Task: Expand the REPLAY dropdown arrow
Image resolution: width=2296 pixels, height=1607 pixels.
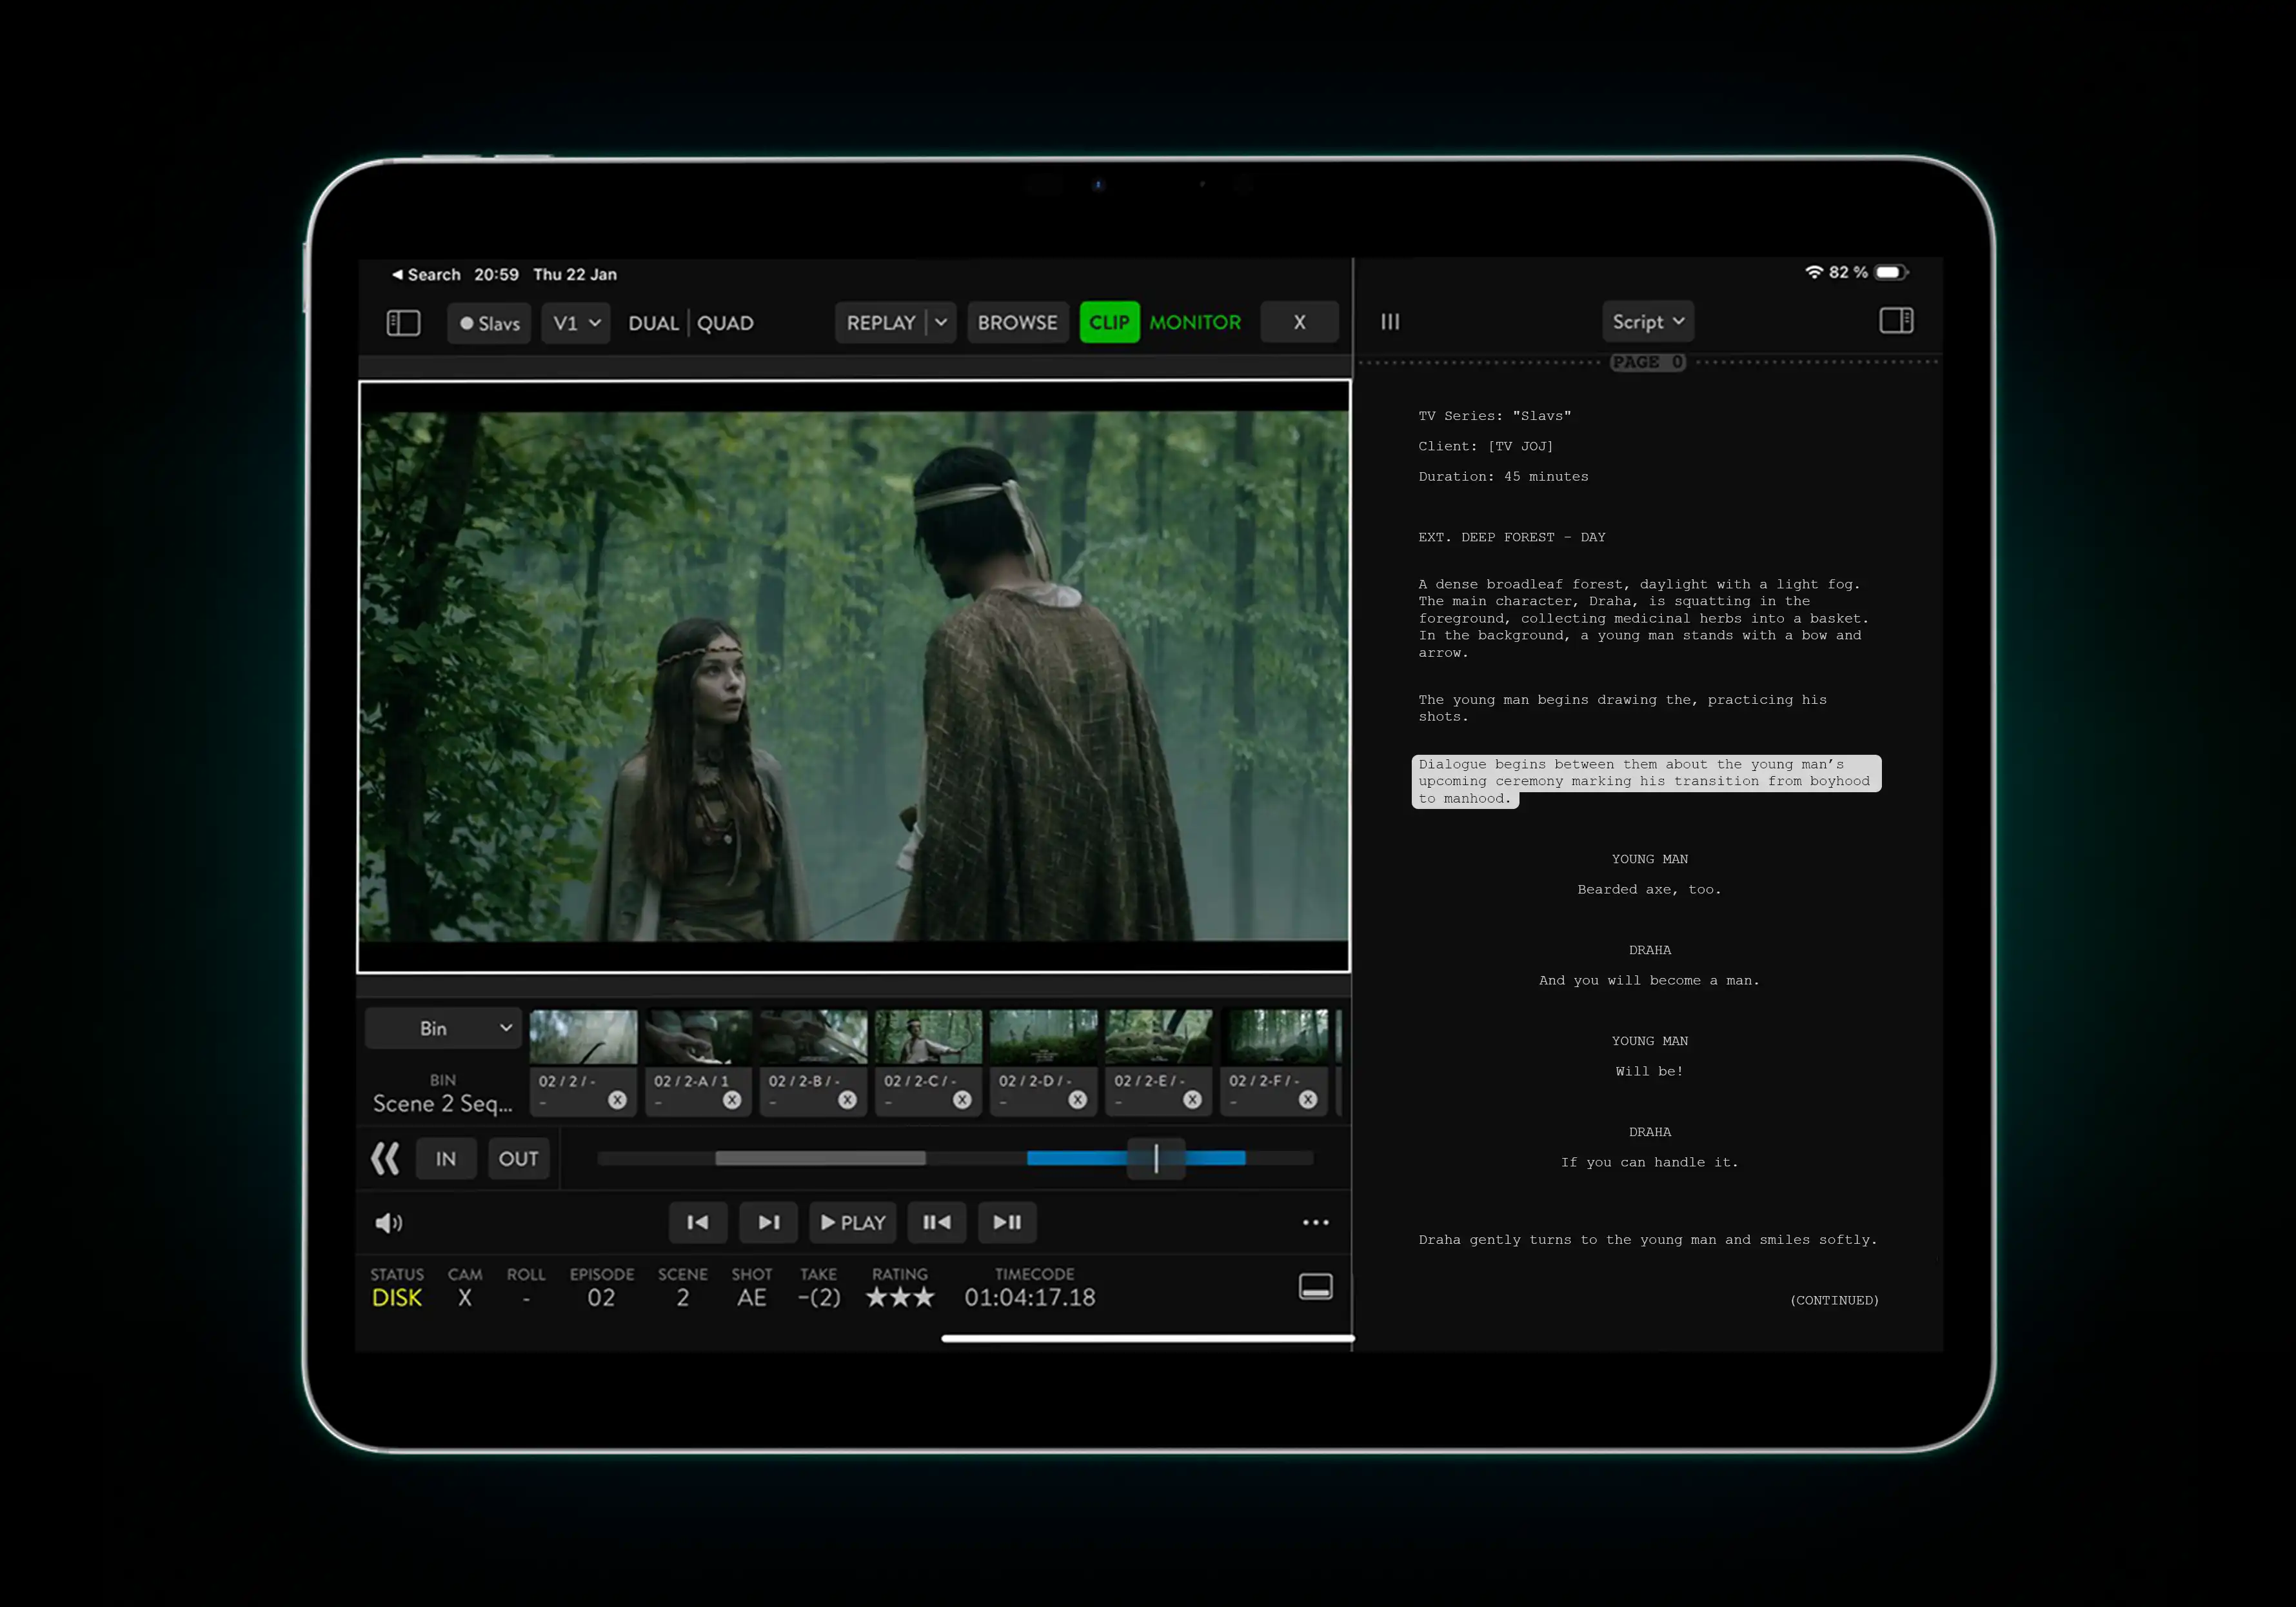Action: (941, 323)
